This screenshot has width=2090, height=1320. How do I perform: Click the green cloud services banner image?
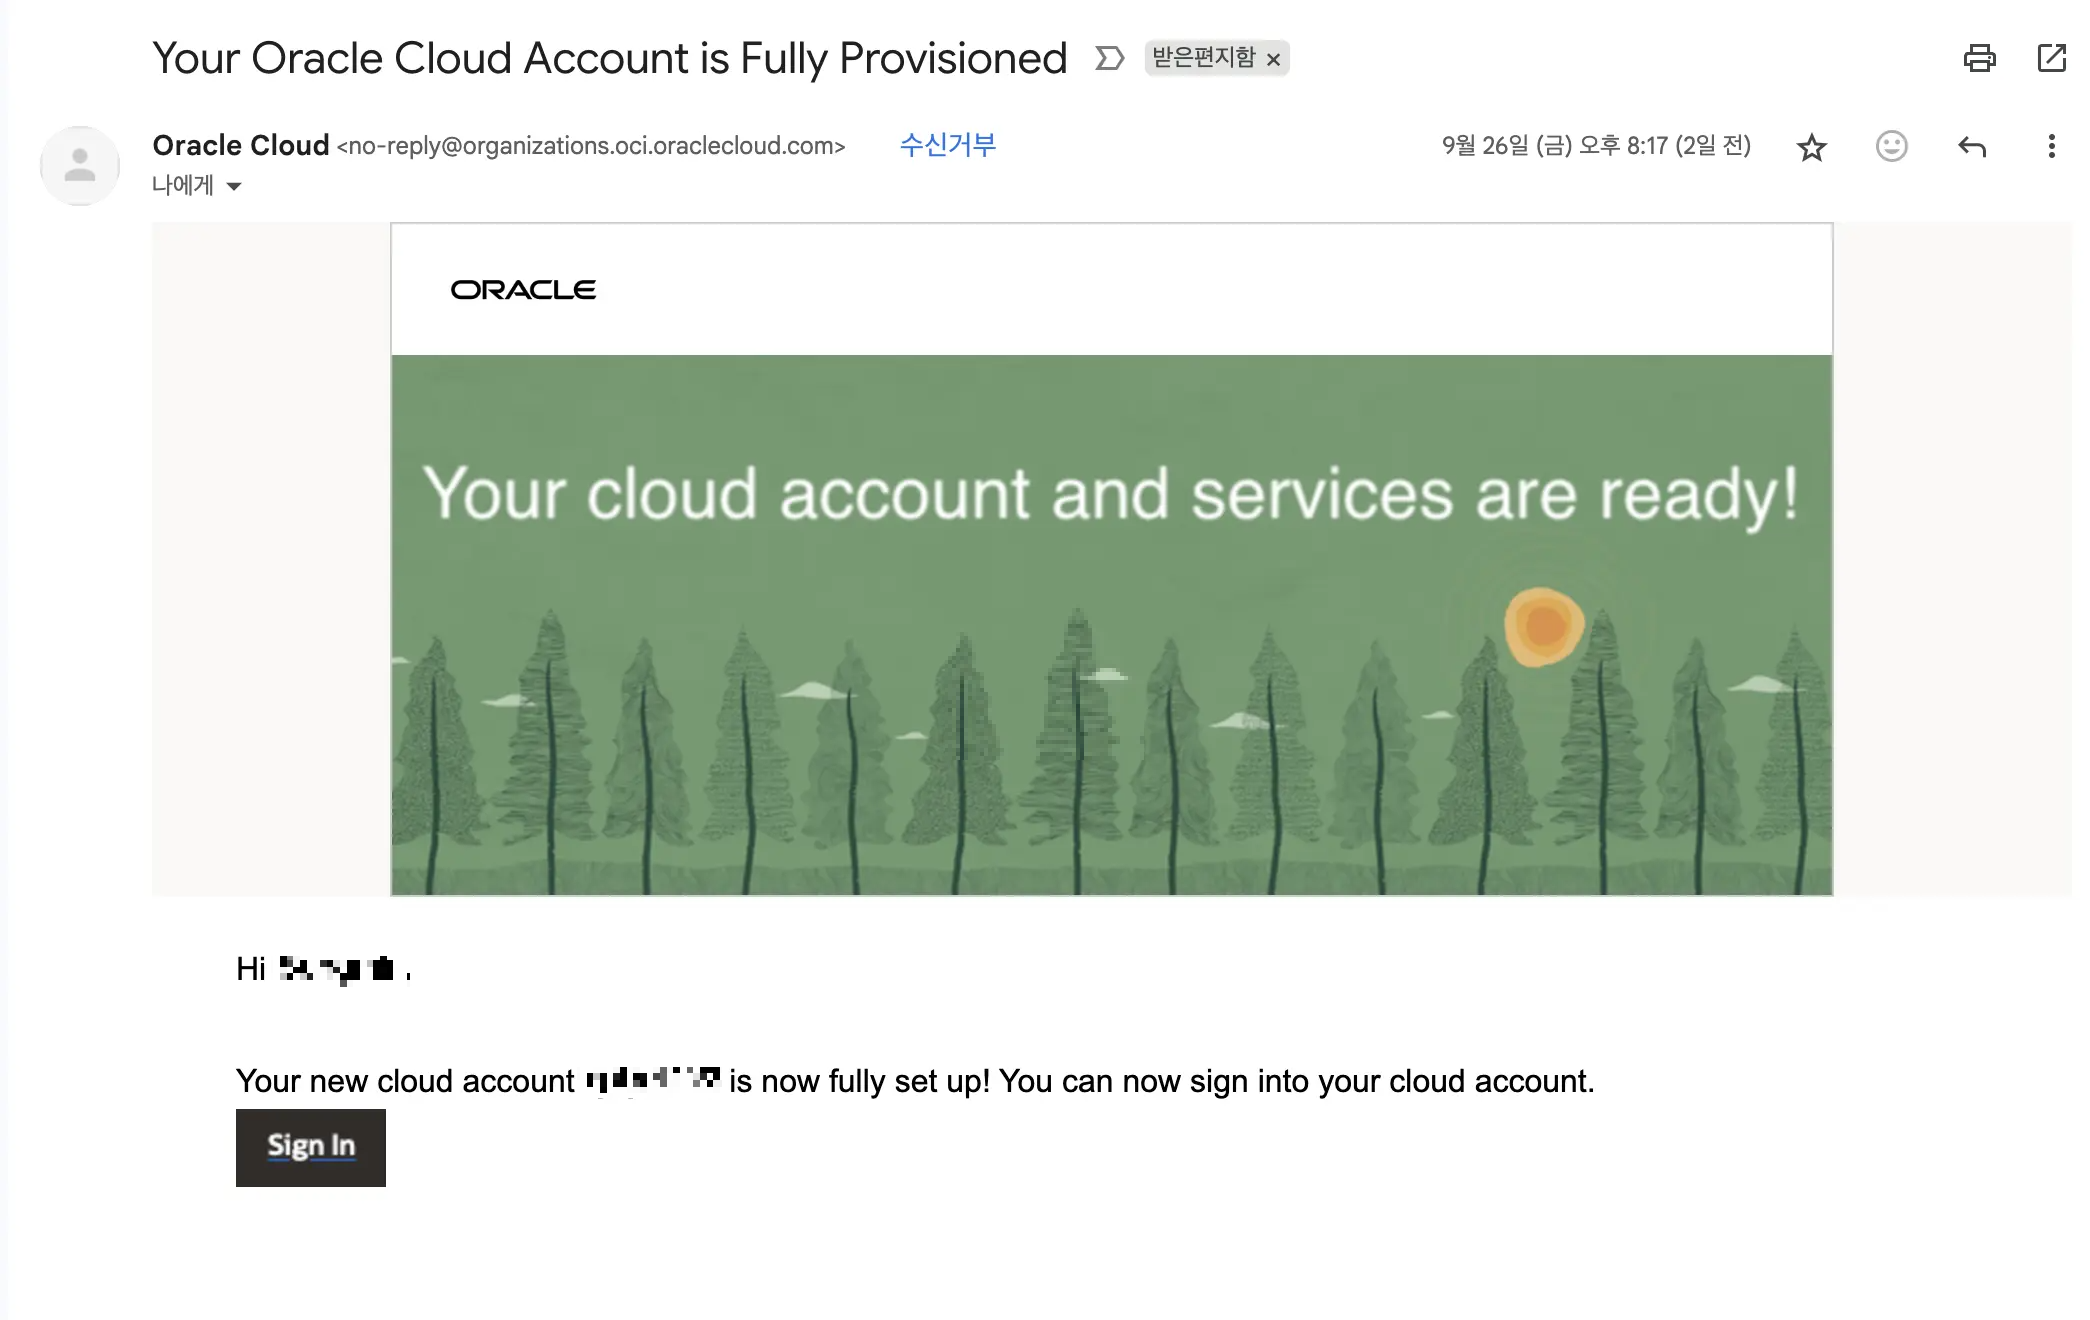click(1110, 620)
